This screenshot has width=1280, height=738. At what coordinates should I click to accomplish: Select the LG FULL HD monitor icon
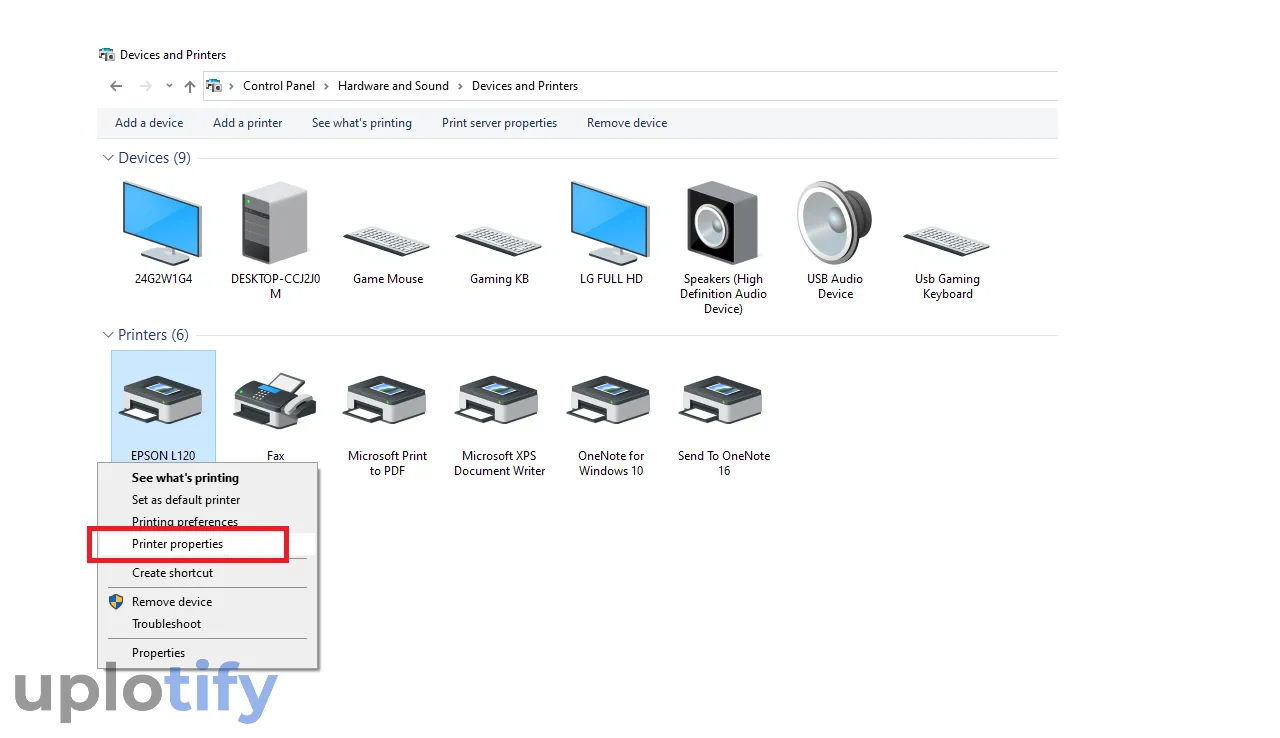610,223
